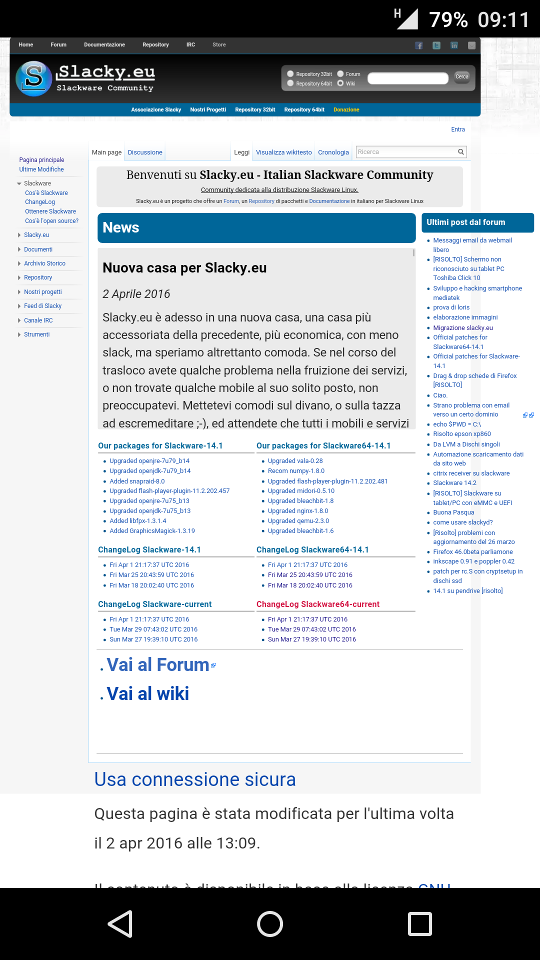Open the red ChangeLog Slackware64-current heading
This screenshot has width=540, height=960.
318,604
